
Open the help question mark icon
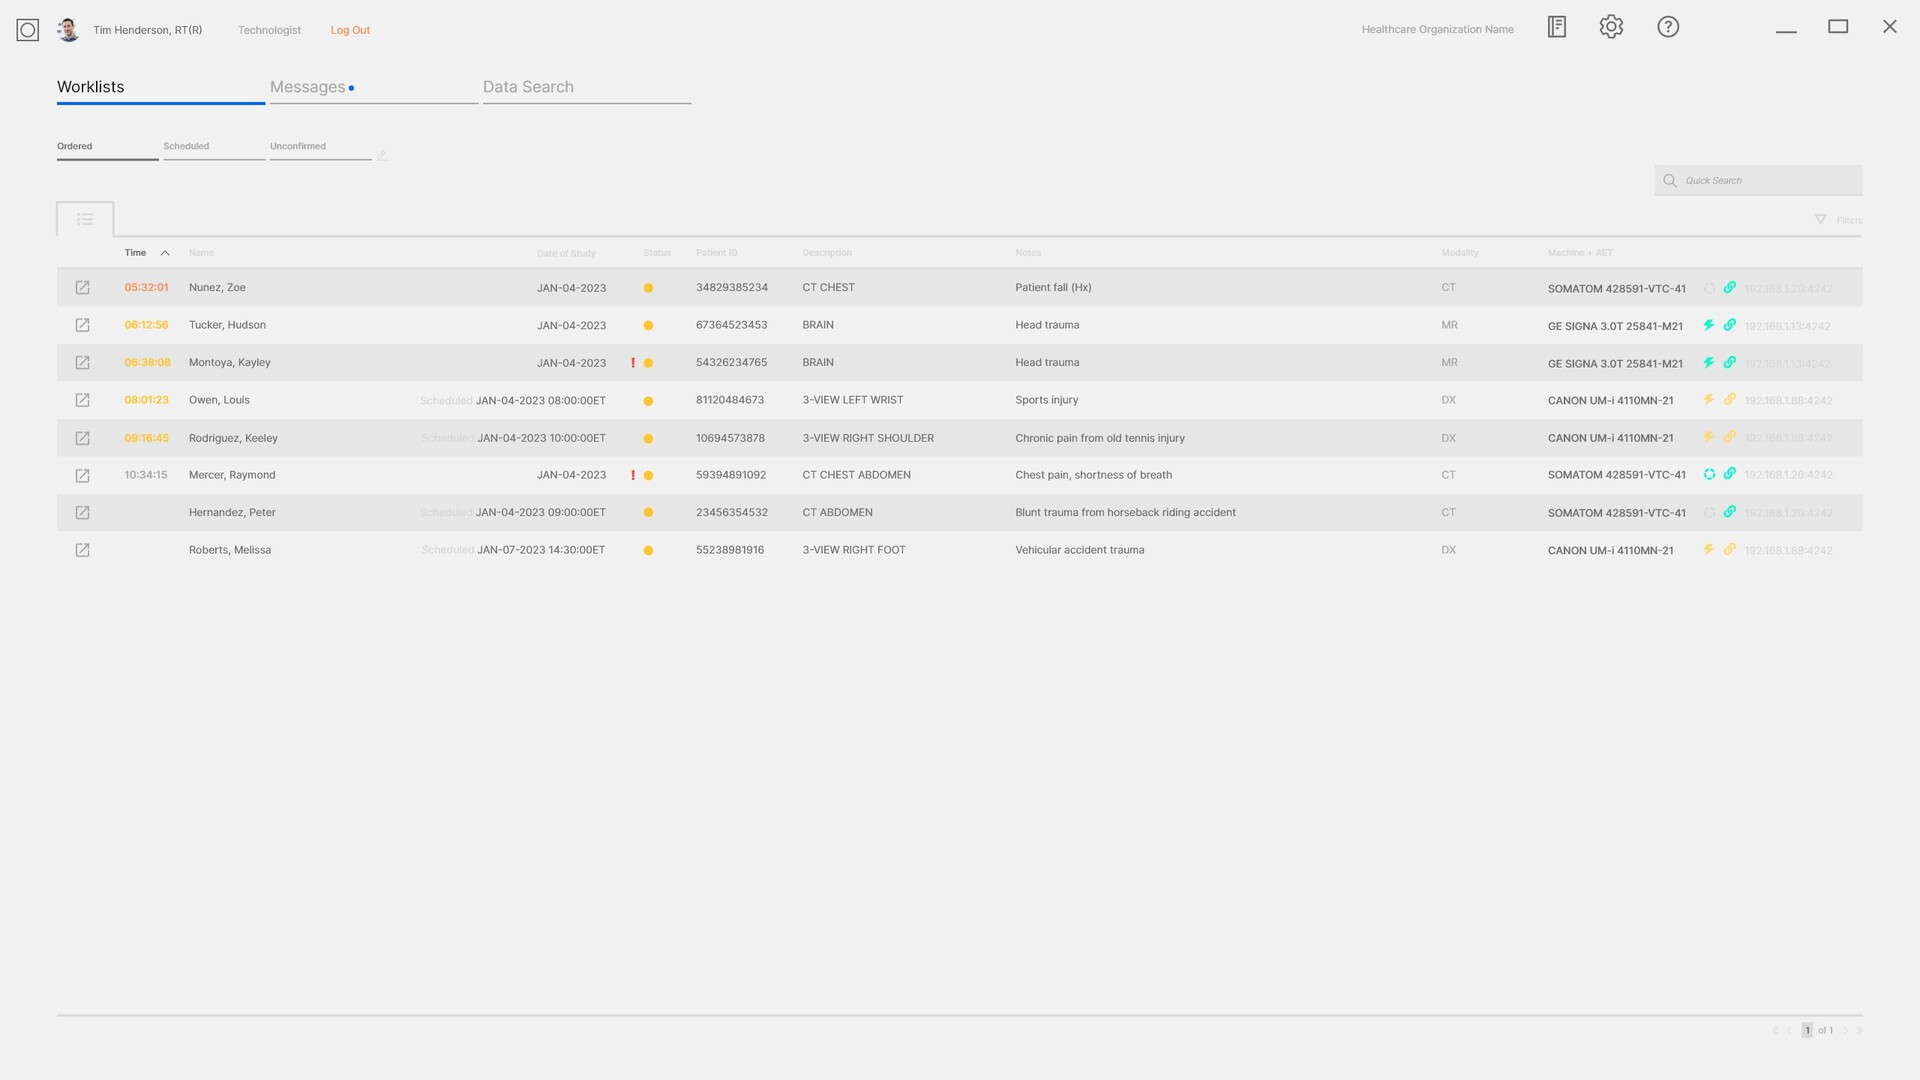point(1668,27)
